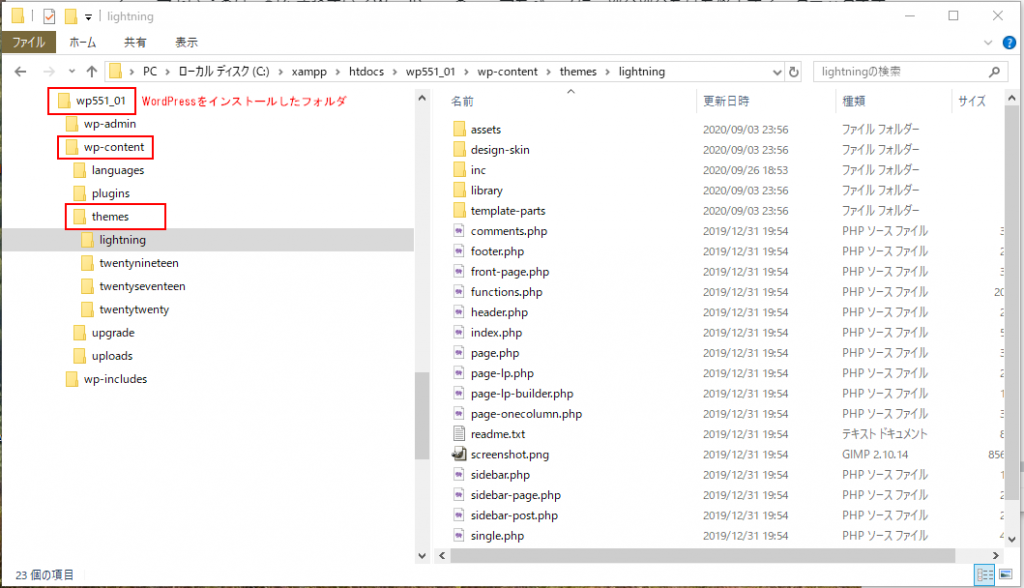Click the lightningの検索 search box
The height and width of the screenshot is (588, 1024).
pyautogui.click(x=900, y=72)
